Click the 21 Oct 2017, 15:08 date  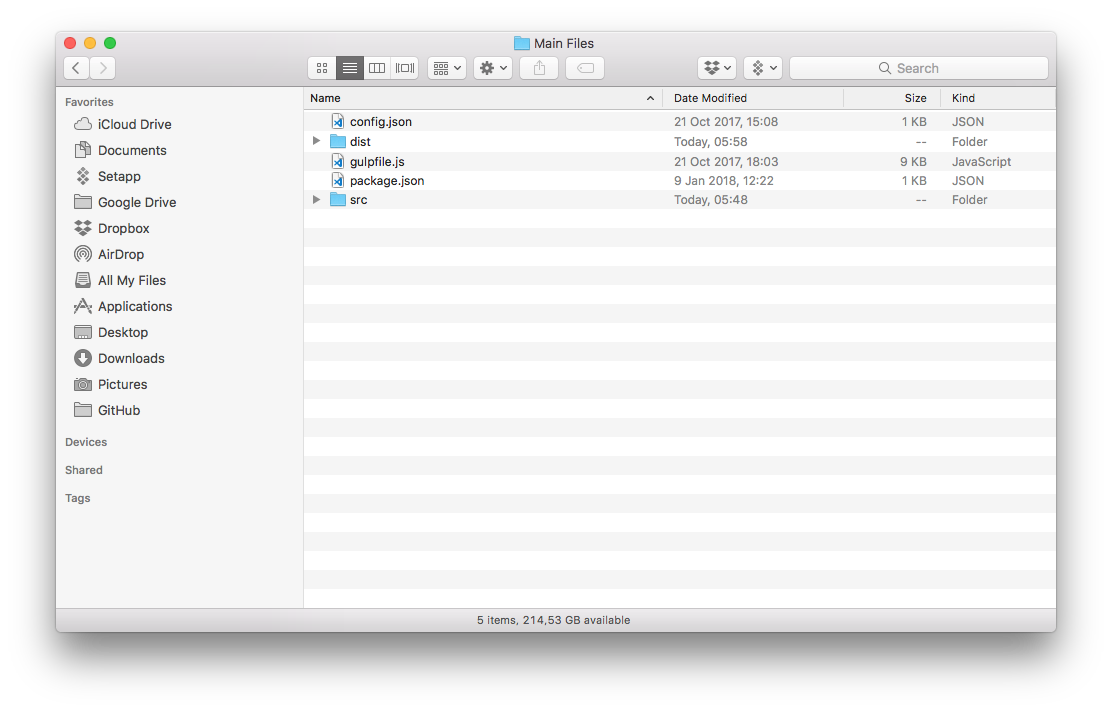[725, 122]
